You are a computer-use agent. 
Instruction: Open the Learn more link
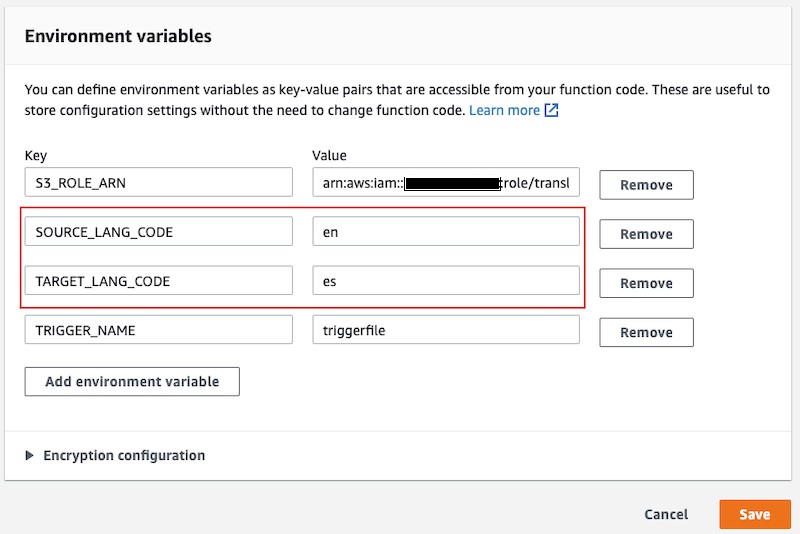pos(504,110)
